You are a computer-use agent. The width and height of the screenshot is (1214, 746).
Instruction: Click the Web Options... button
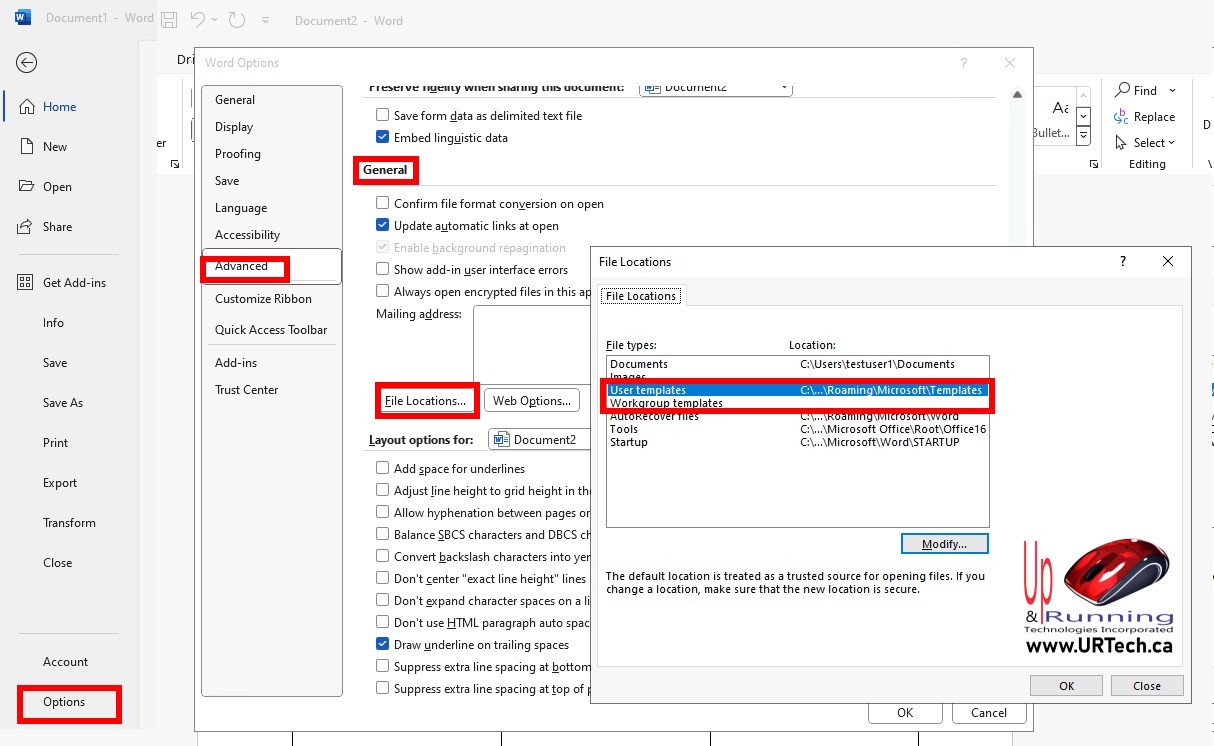[532, 401]
